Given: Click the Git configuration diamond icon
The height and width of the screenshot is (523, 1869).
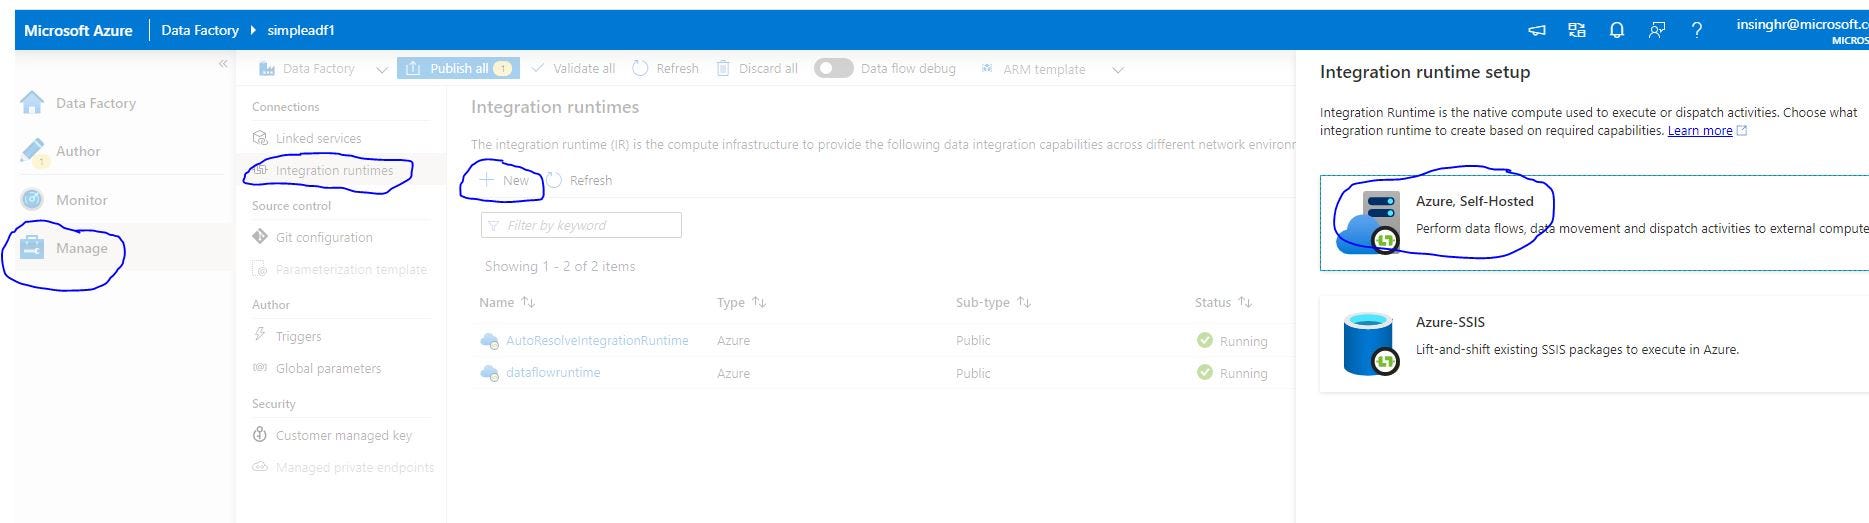Looking at the screenshot, I should [260, 237].
